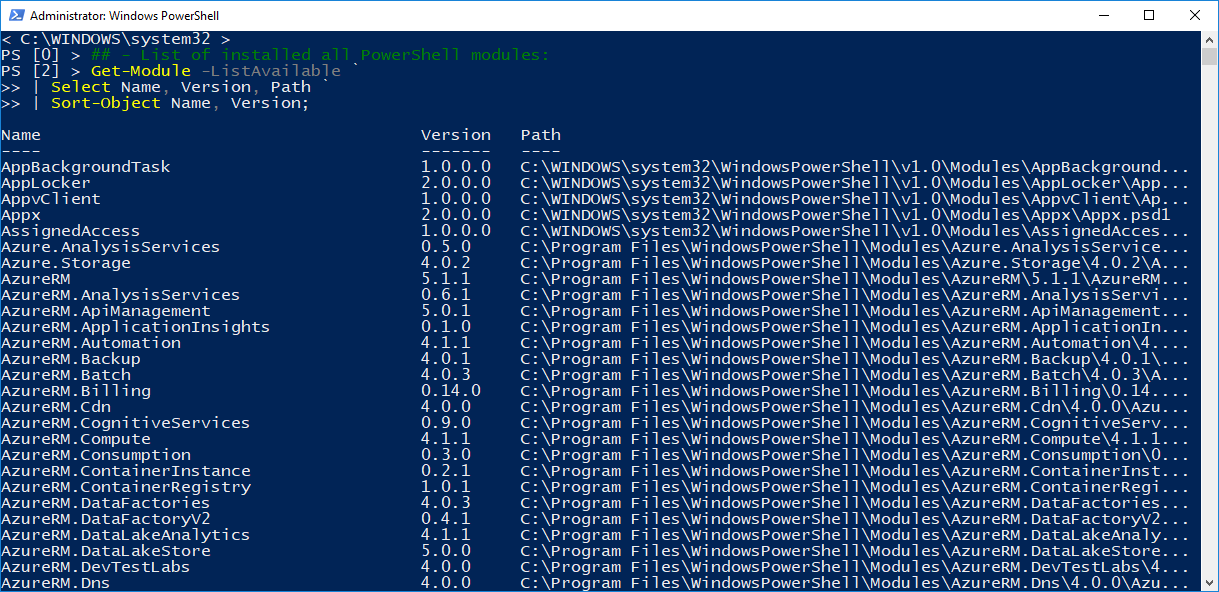Click the AzureRM.ContainerInstance module name
This screenshot has height=592, width=1219.
tap(126, 471)
